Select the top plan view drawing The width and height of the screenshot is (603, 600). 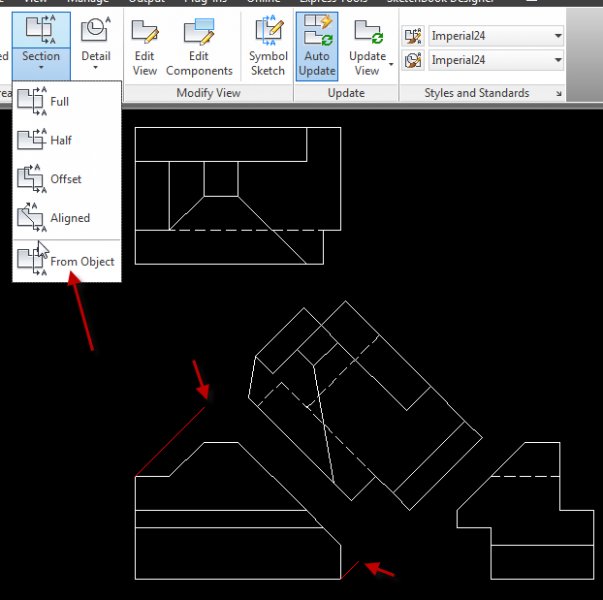click(238, 195)
